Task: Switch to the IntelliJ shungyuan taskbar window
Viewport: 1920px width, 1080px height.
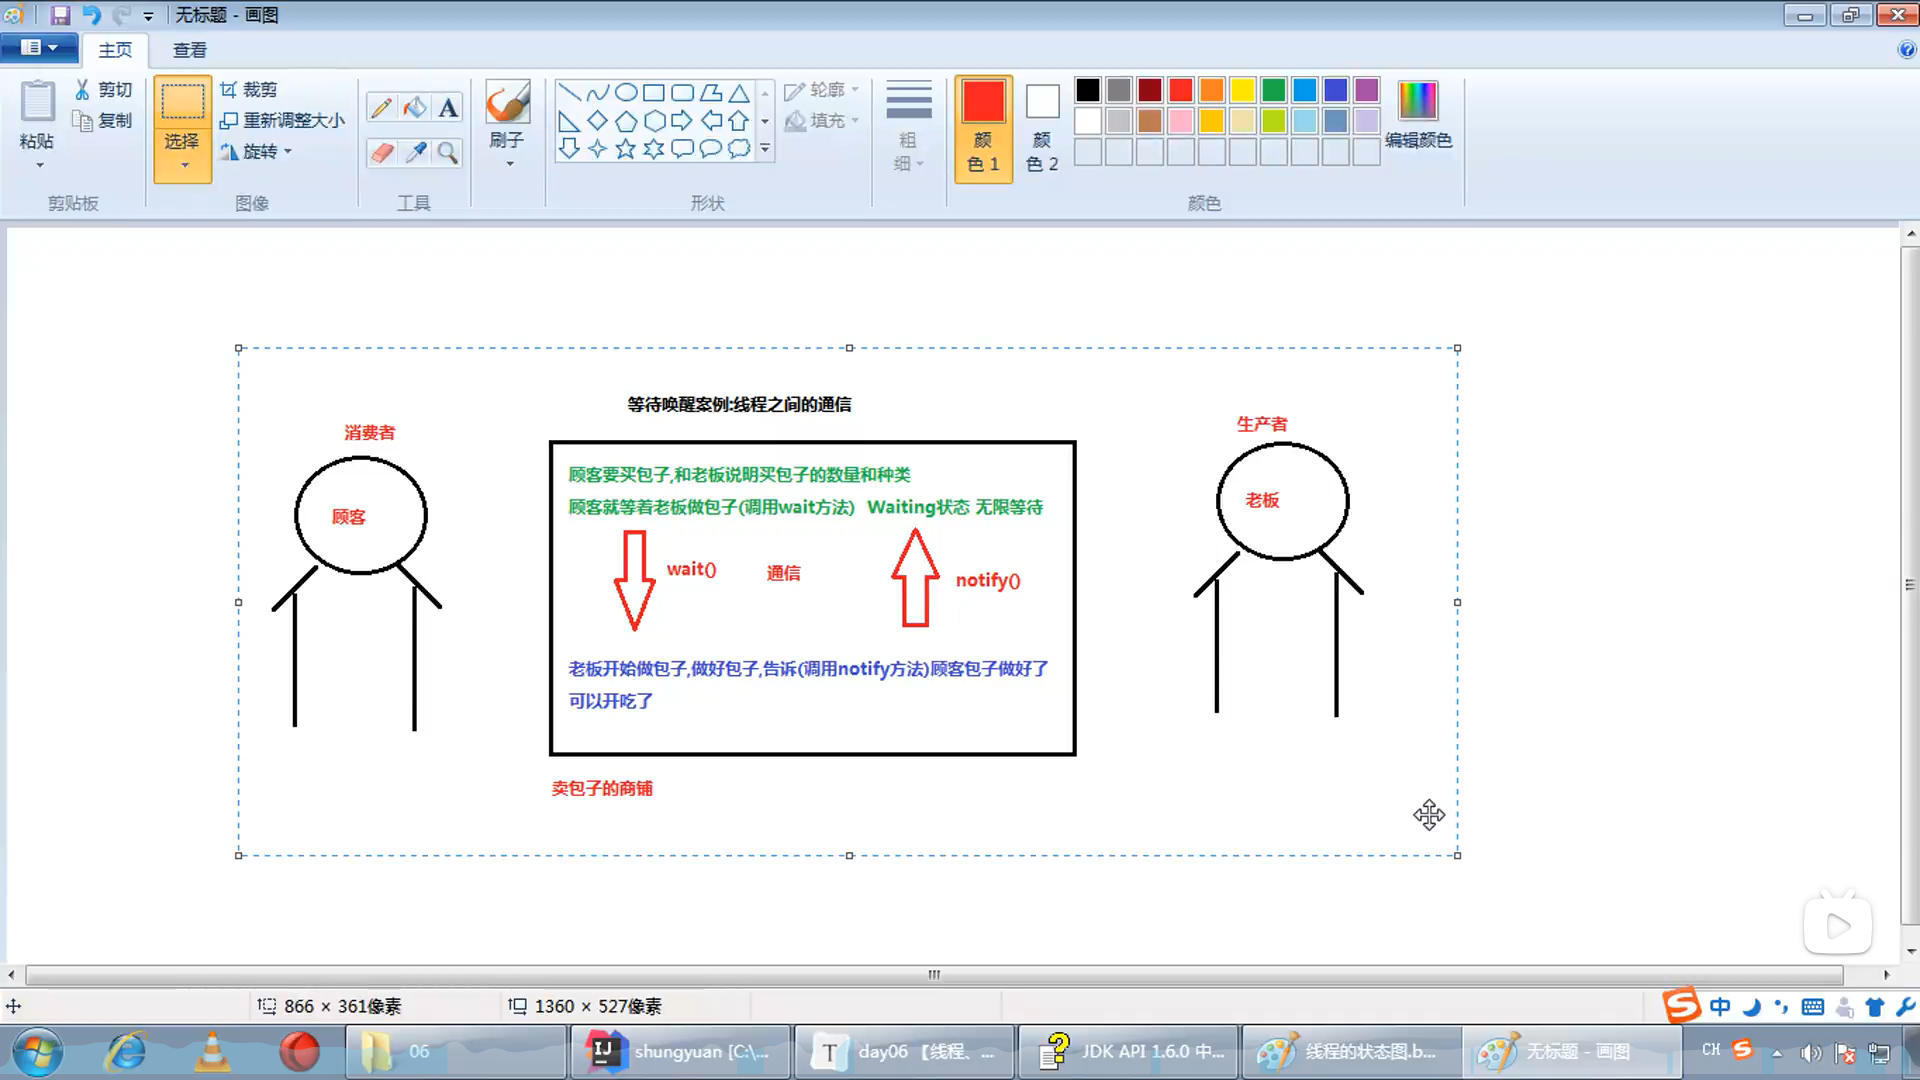Action: (681, 1052)
